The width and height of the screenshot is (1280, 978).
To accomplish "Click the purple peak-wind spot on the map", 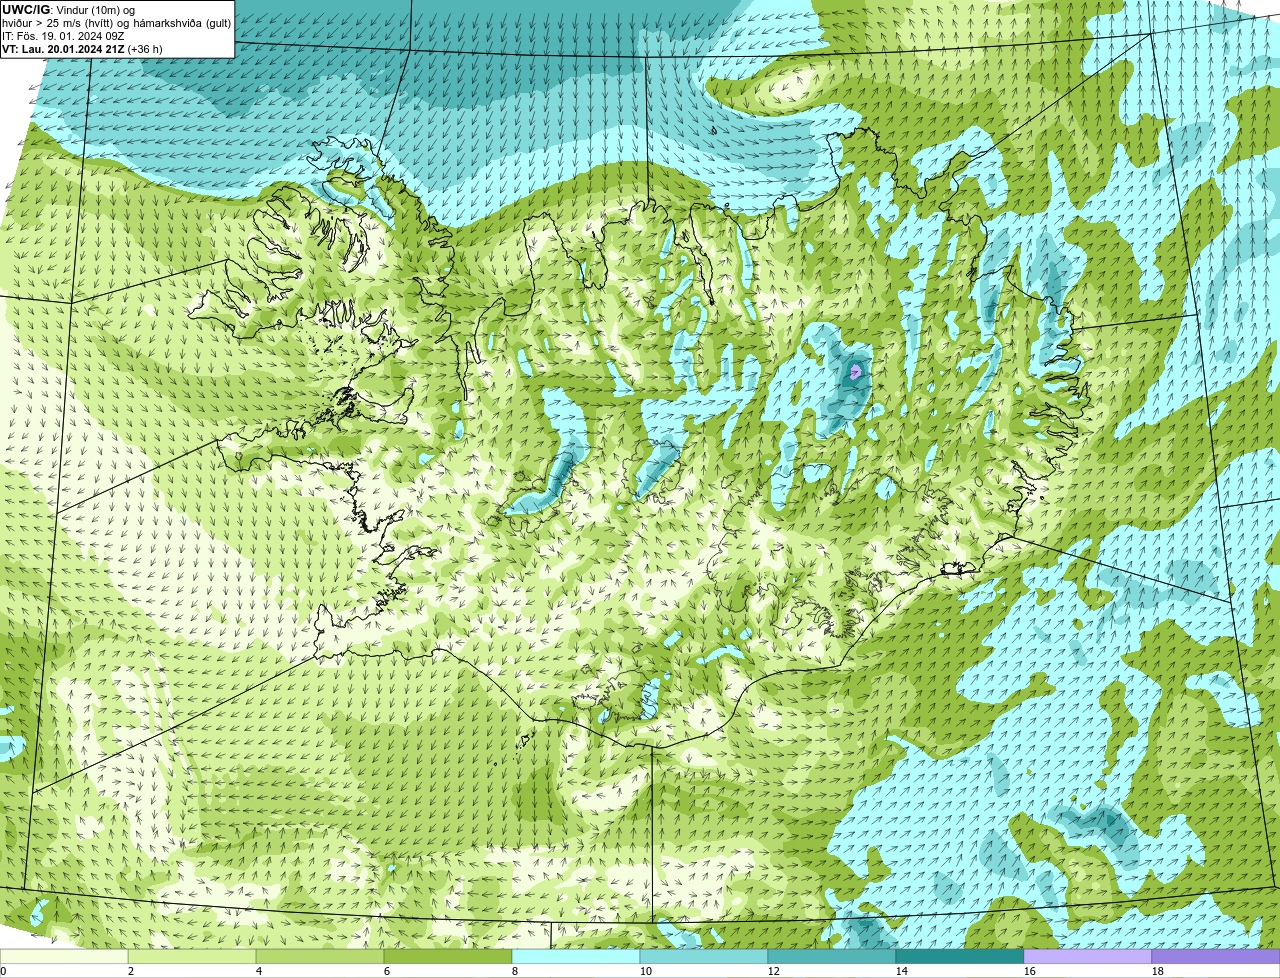I will click(x=855, y=372).
